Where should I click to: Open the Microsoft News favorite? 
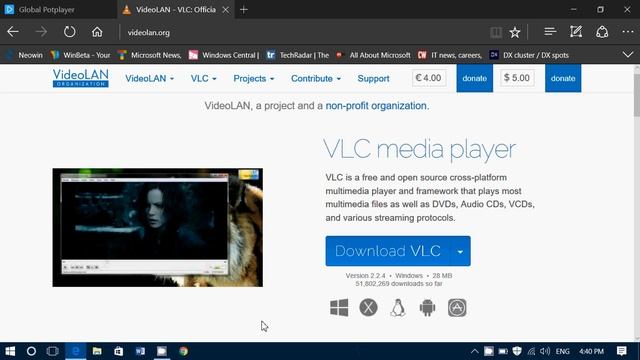pyautogui.click(x=149, y=55)
